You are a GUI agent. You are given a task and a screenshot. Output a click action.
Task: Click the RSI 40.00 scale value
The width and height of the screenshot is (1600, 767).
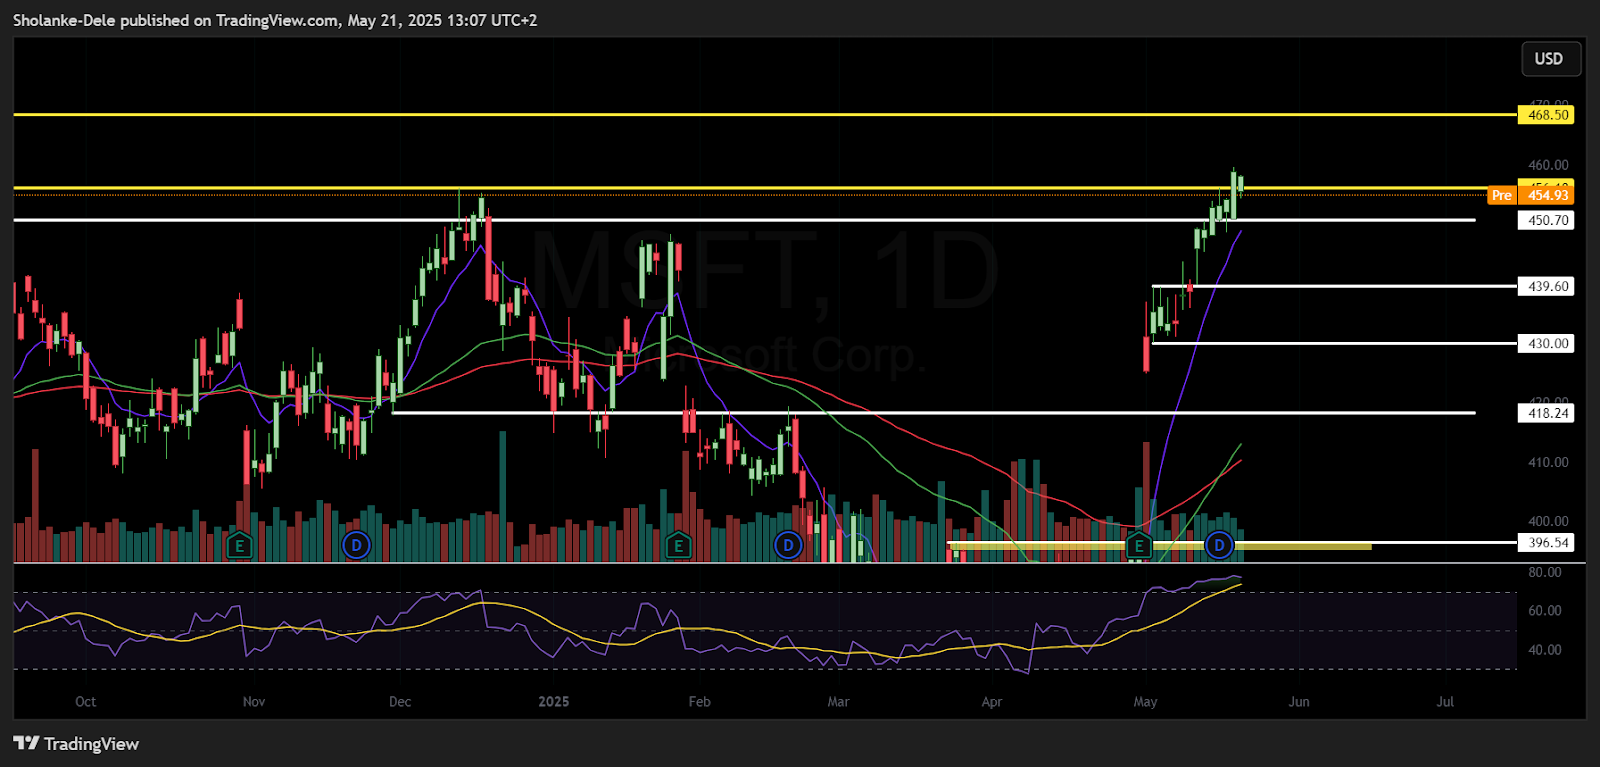(1545, 649)
